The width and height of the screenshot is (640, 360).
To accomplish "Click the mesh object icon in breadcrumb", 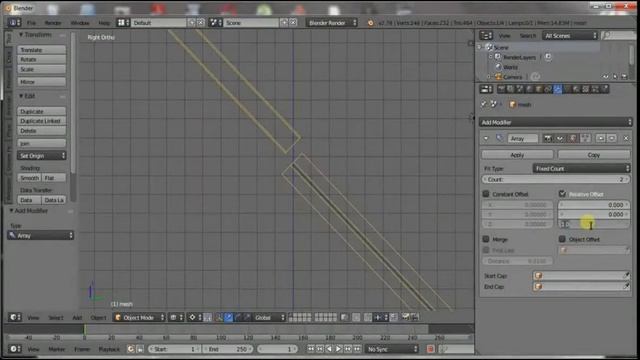I will pos(513,104).
